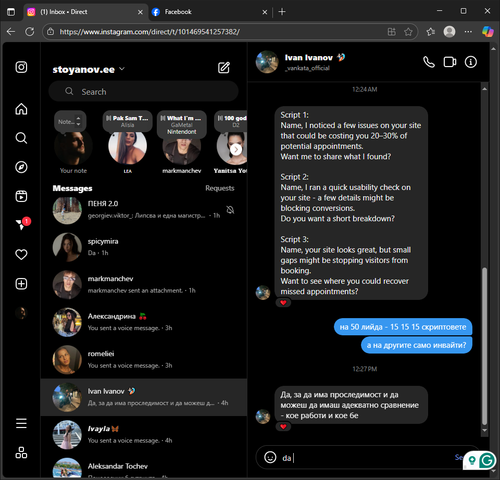500x480 pixels.
Task: Open Александрина conversation
Action: pos(144,322)
